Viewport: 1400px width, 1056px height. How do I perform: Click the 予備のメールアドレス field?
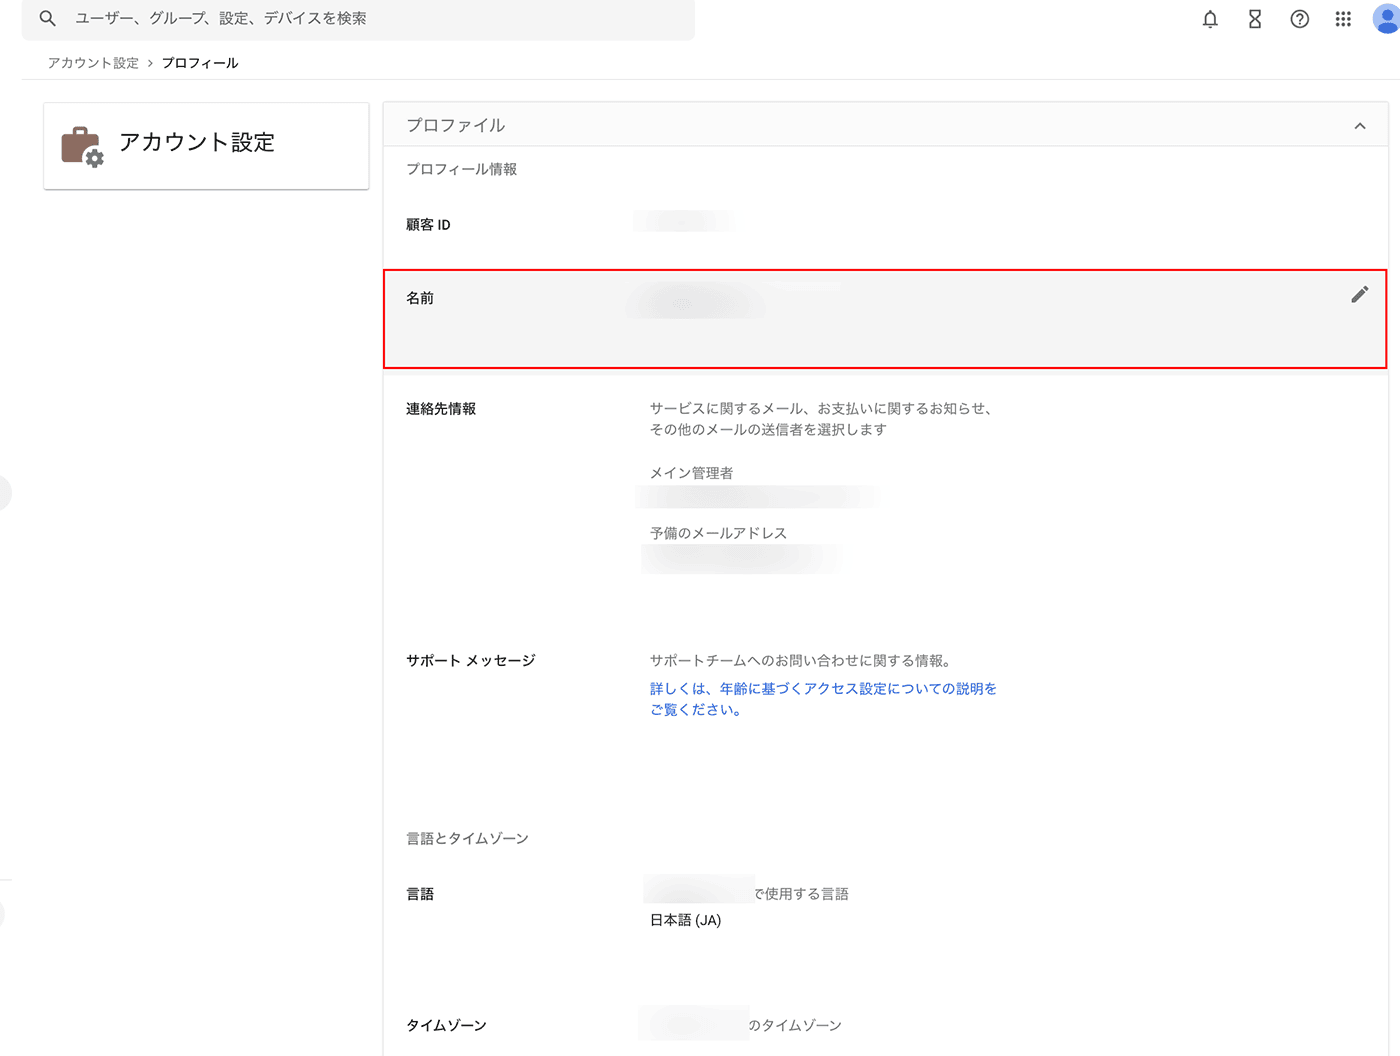click(x=718, y=533)
